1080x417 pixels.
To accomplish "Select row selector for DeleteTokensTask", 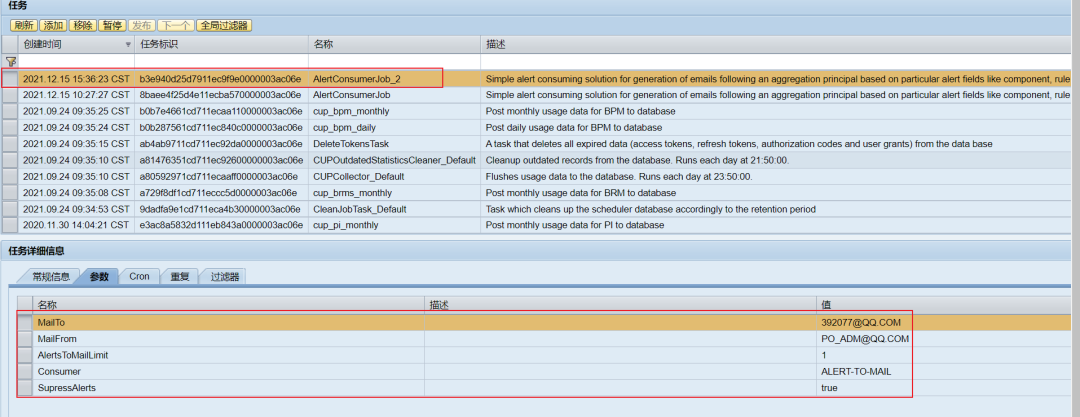I will coord(10,143).
